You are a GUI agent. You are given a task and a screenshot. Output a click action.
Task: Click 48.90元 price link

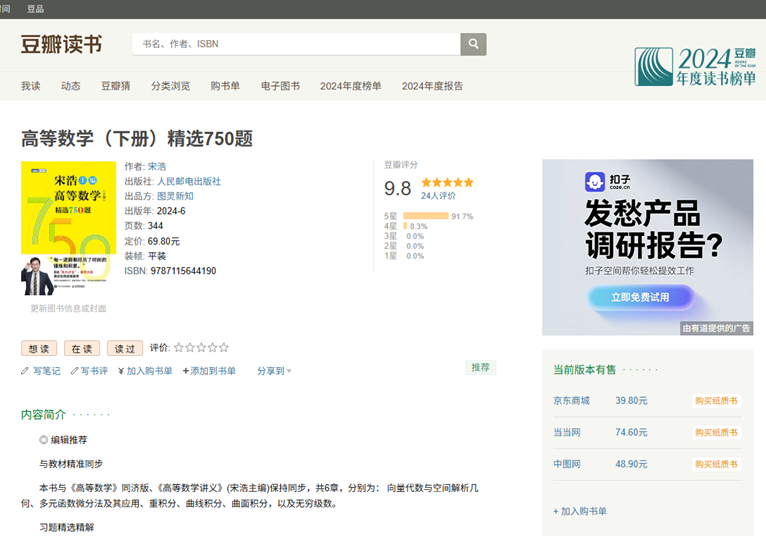coord(631,464)
